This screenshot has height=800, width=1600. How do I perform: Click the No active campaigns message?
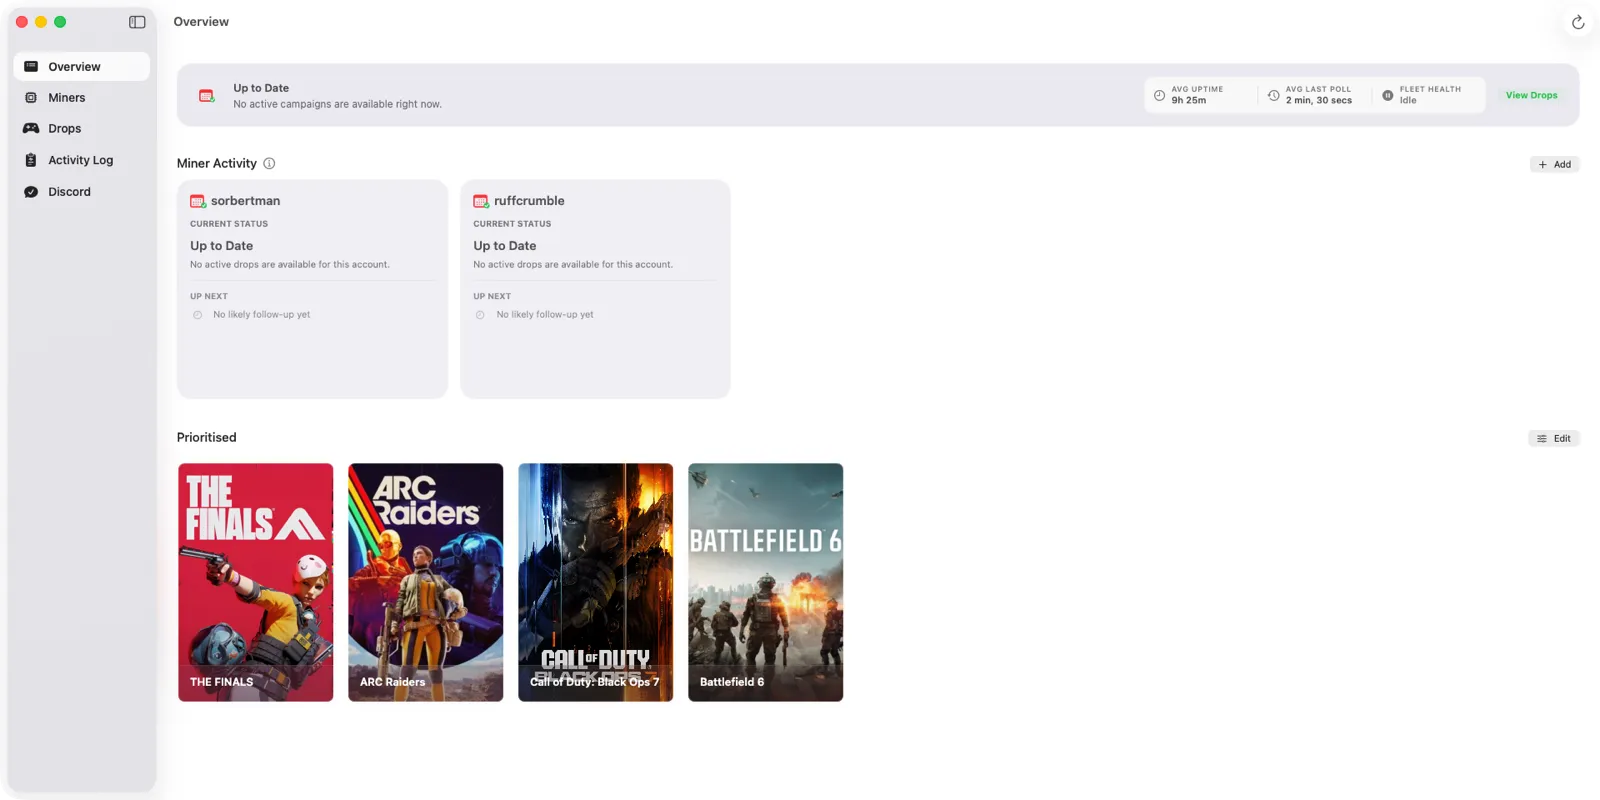(337, 105)
